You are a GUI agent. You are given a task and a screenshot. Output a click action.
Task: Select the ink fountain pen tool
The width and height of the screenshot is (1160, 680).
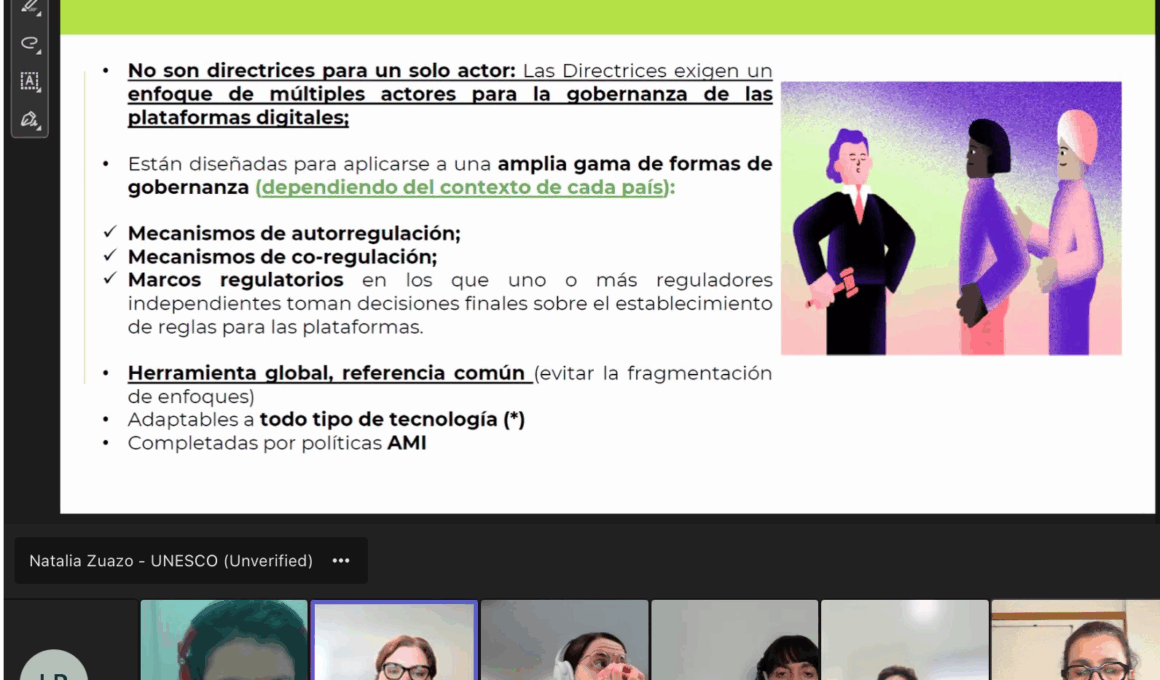[x=29, y=119]
